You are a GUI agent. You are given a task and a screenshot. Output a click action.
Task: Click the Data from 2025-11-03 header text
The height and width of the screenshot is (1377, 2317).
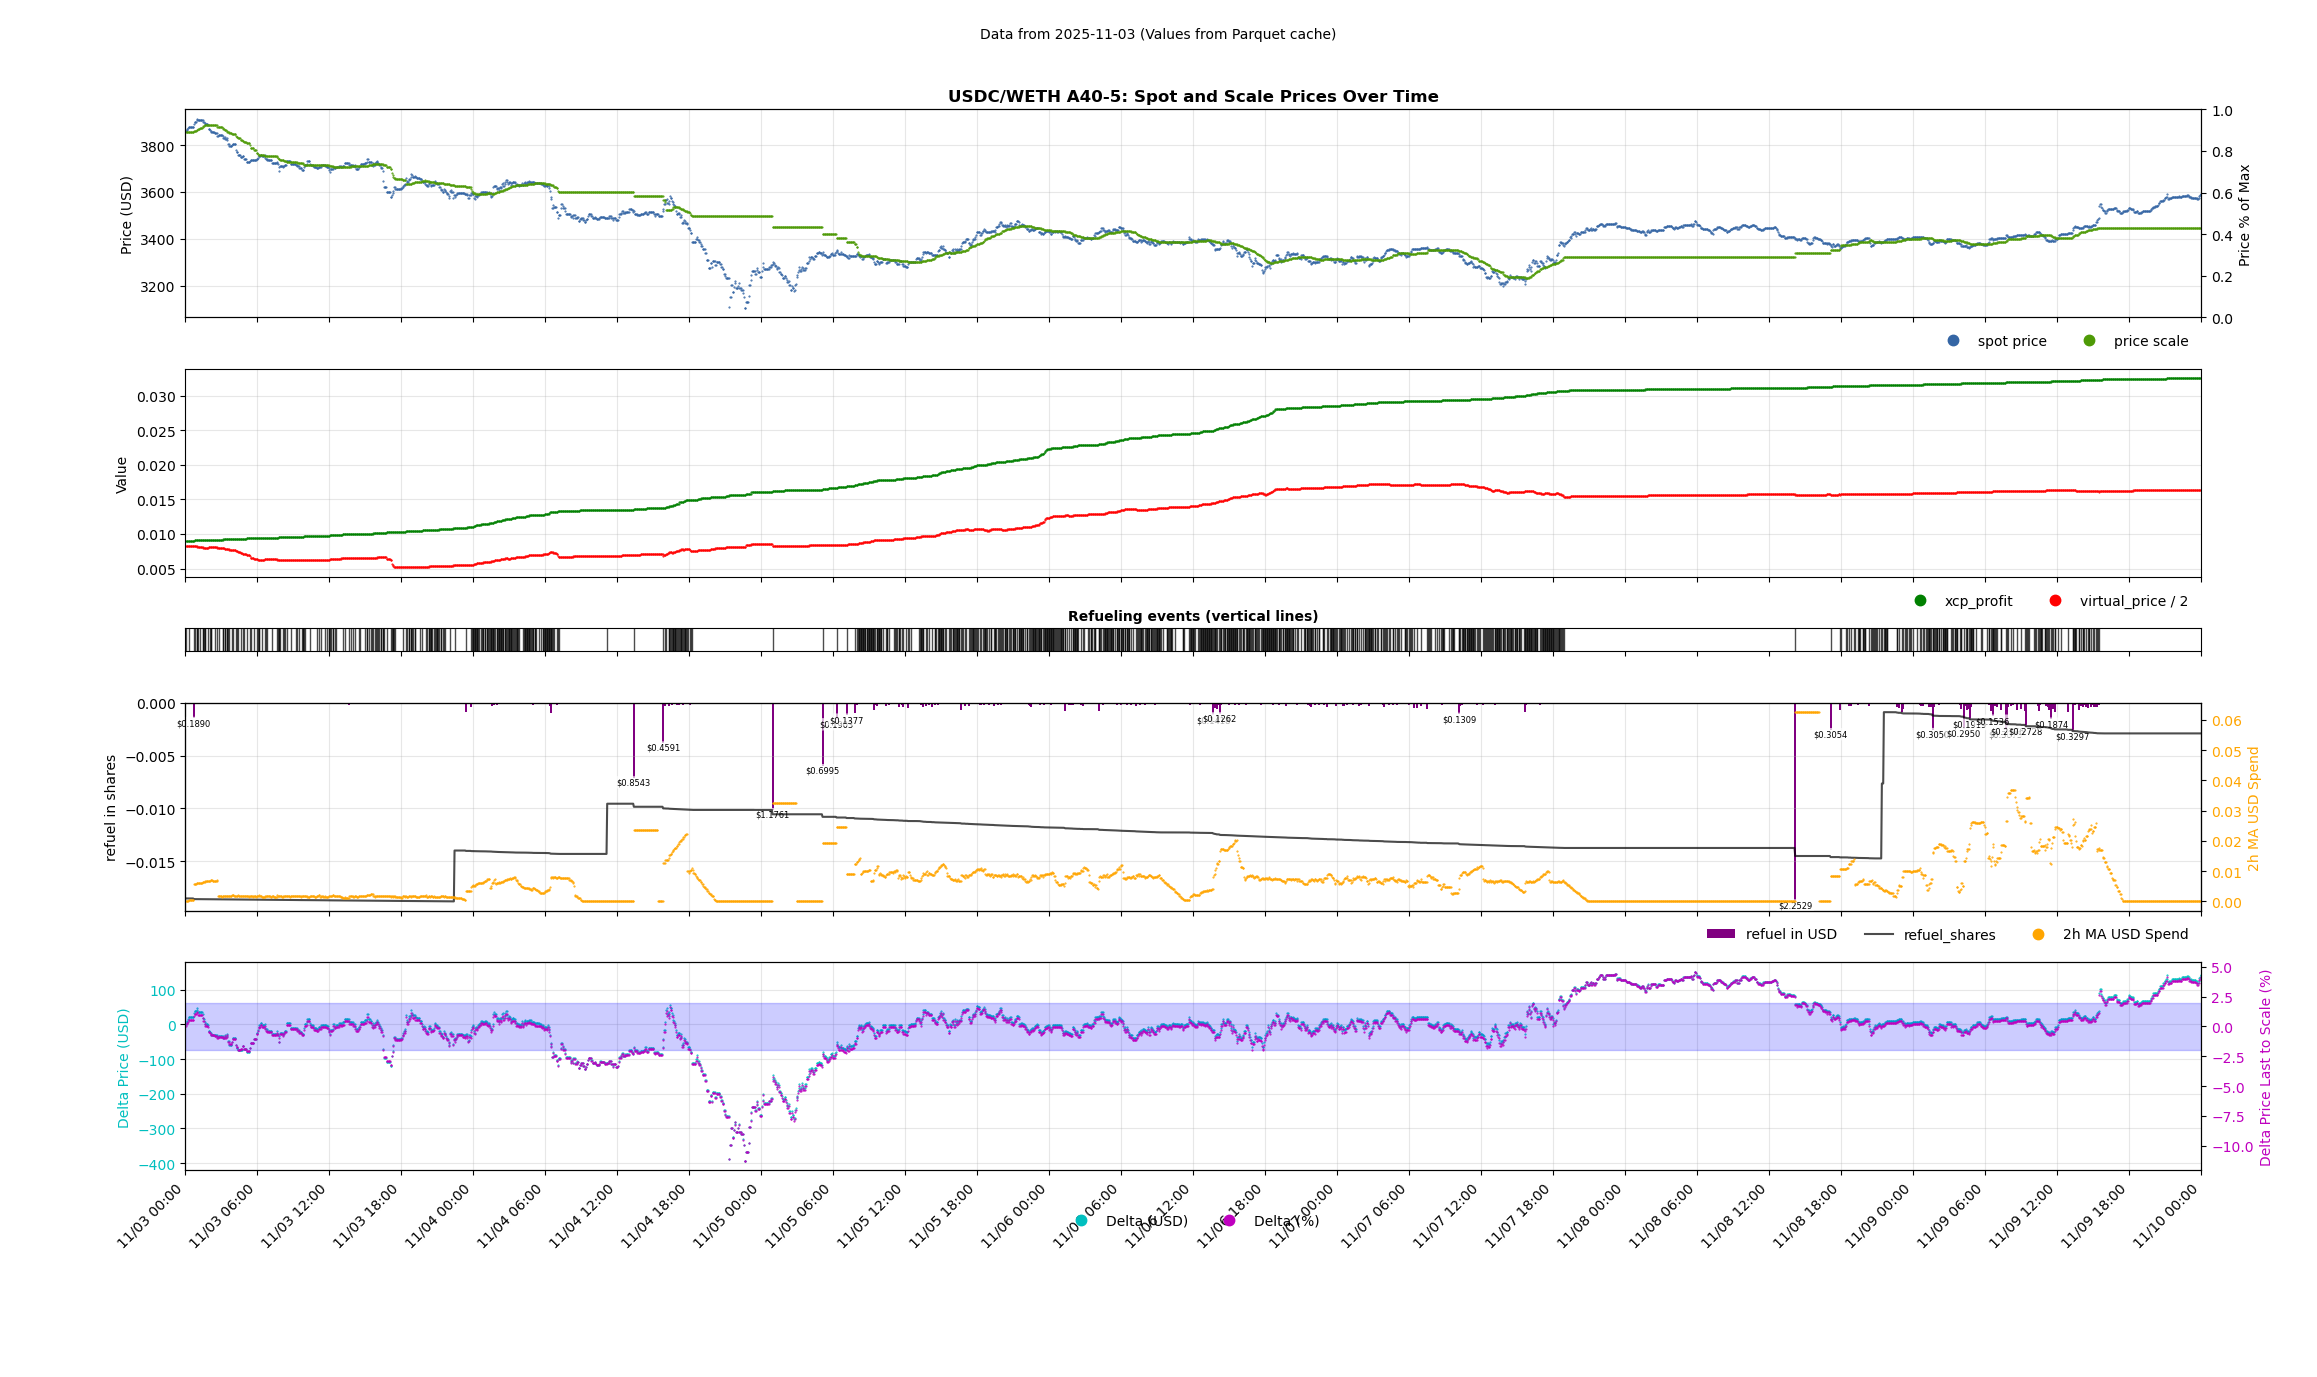(1157, 34)
